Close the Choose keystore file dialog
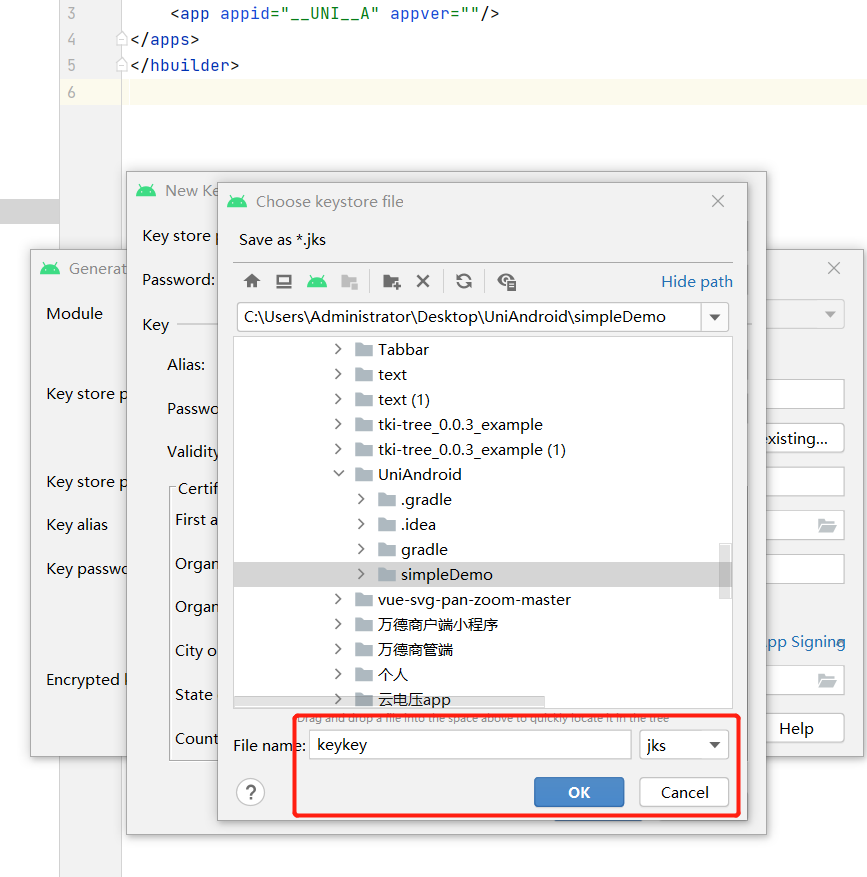 click(x=718, y=201)
